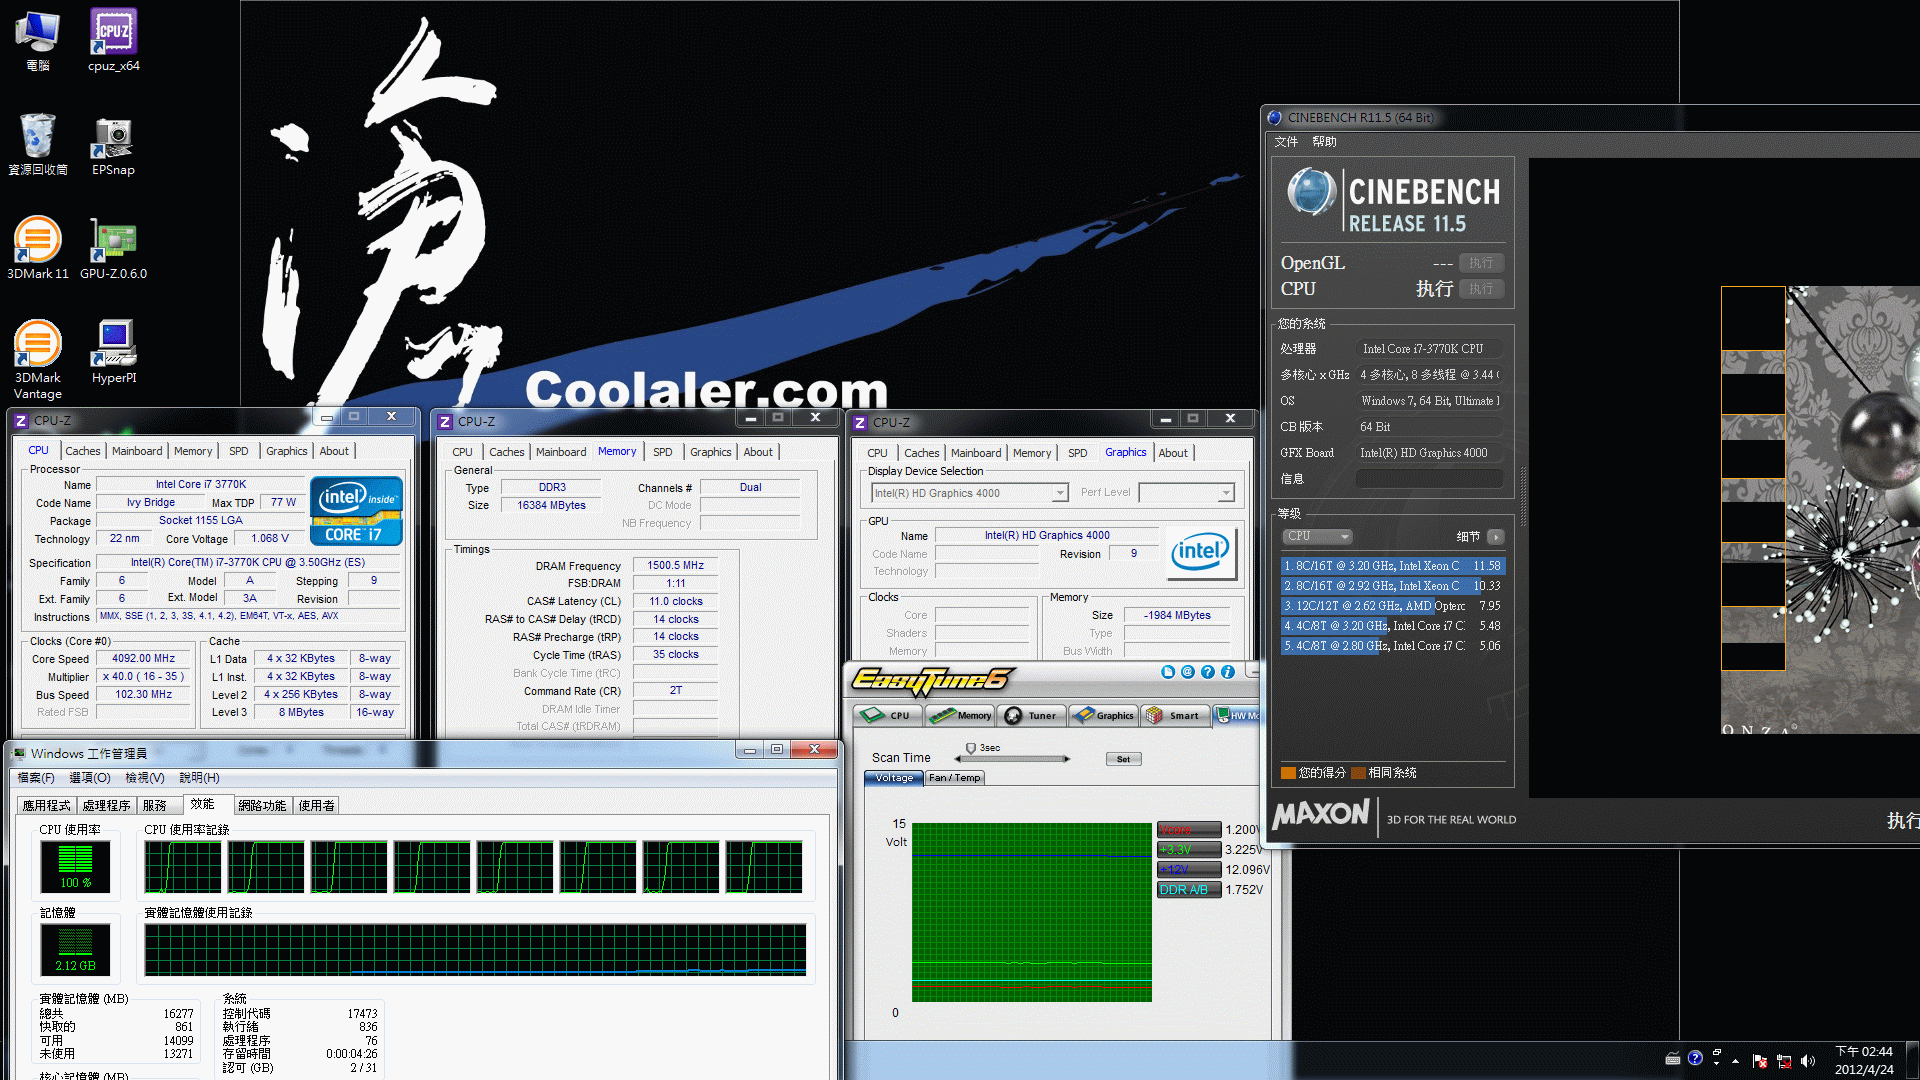Open Mainboard tab in third CPU-Z window
The width and height of the screenshot is (1920, 1080).
(975, 453)
